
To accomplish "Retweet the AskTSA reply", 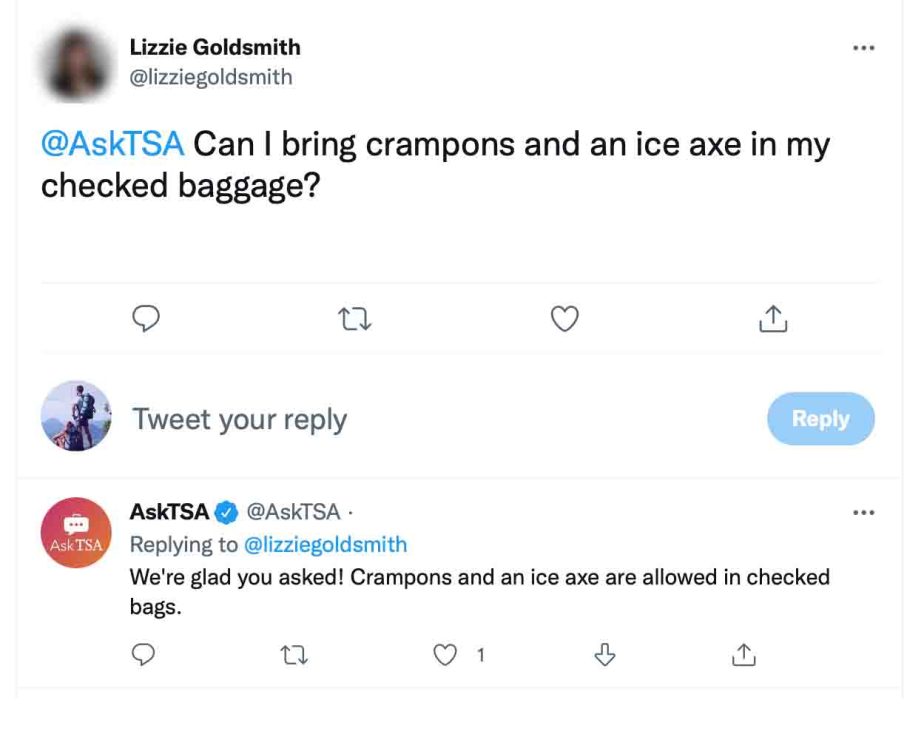I will coord(293,655).
